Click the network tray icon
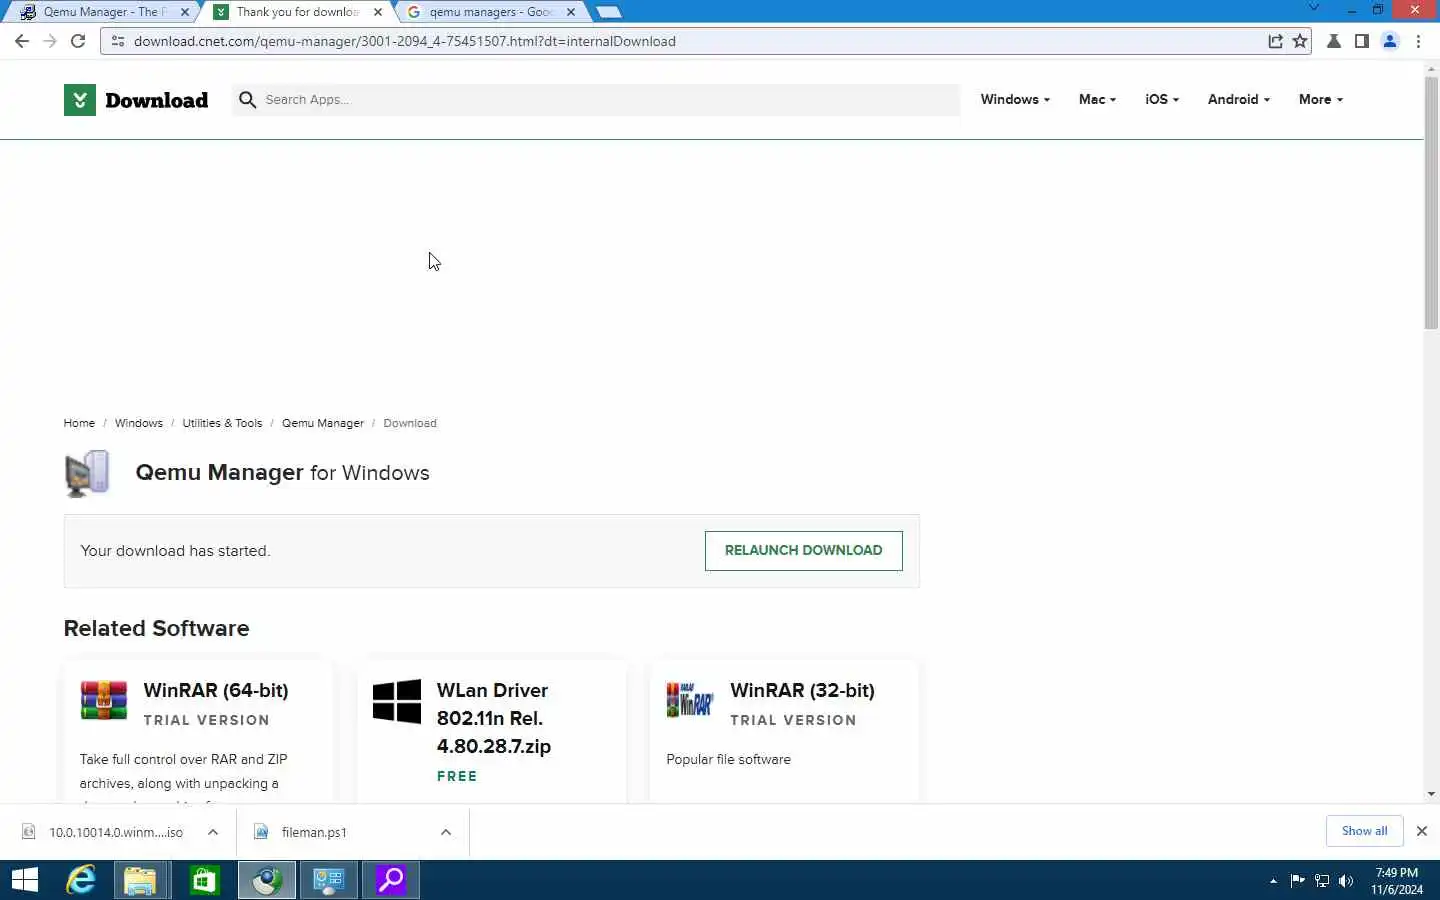 1322,881
